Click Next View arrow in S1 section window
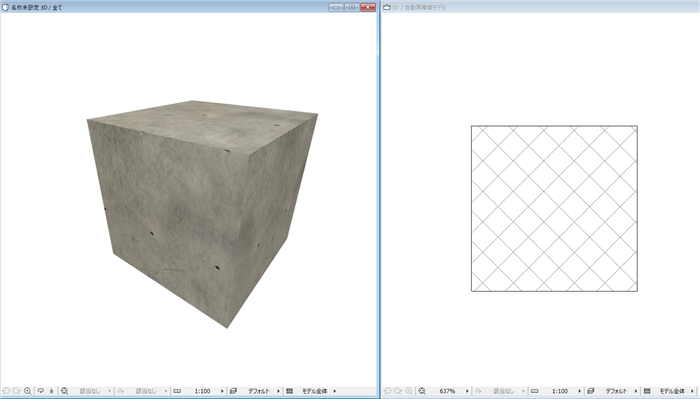700x399 pixels. pos(398,391)
